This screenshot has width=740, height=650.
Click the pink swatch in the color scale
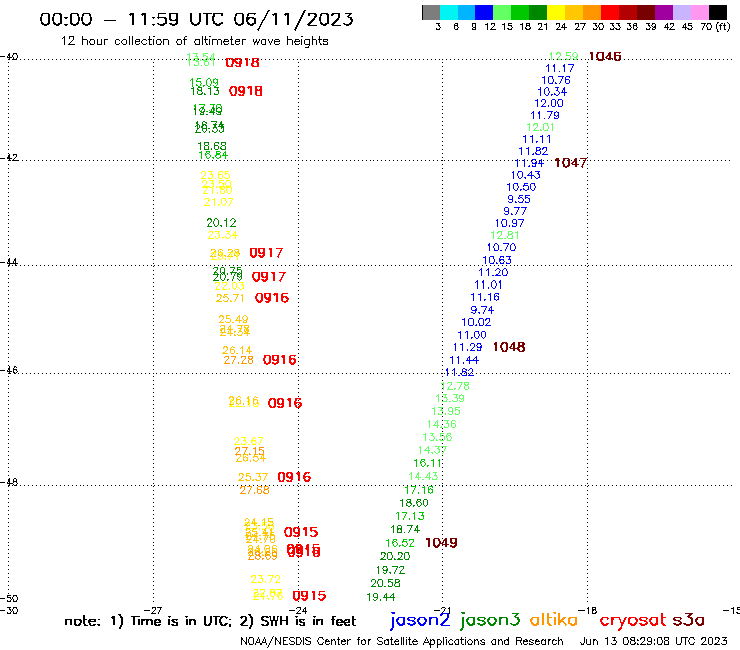pyautogui.click(x=700, y=12)
